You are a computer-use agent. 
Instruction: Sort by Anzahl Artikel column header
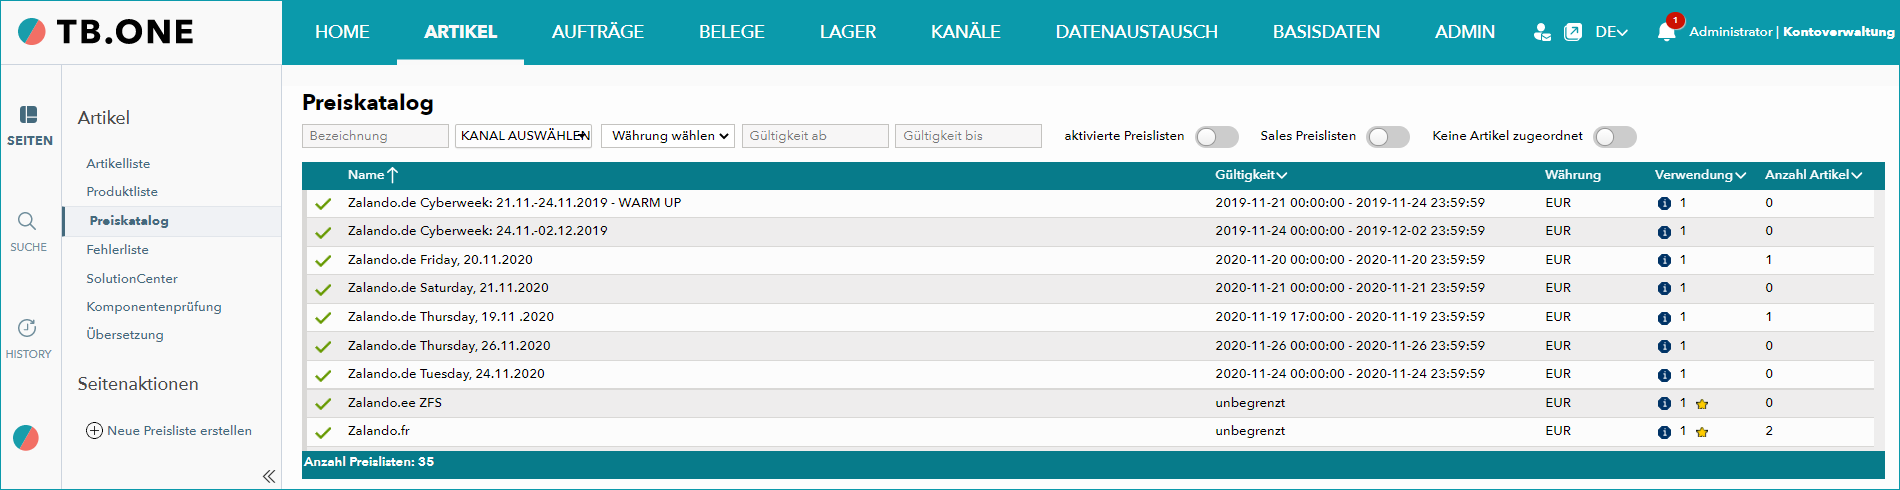point(1813,175)
